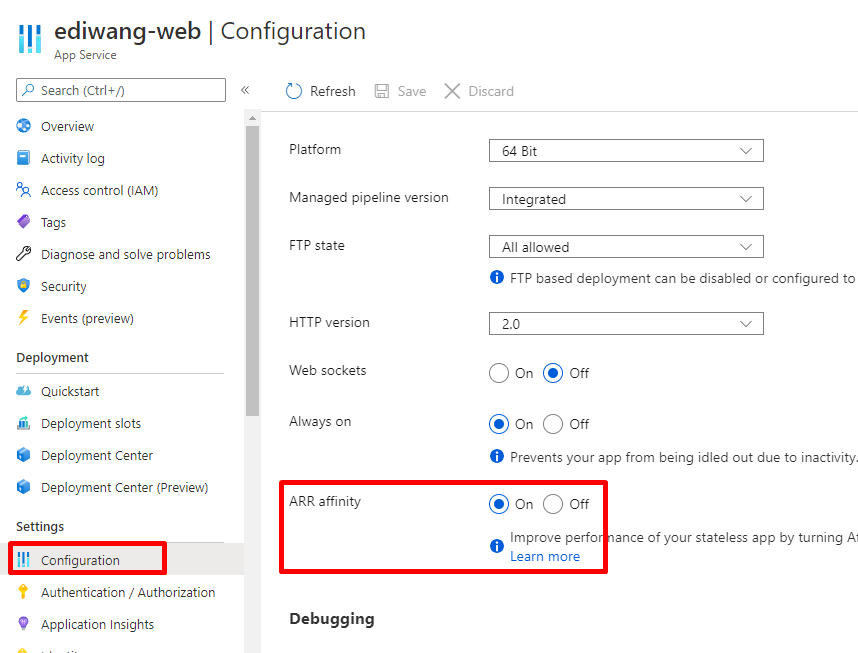Set Always on to Off
Viewport: 858px width, 653px height.
(x=553, y=424)
